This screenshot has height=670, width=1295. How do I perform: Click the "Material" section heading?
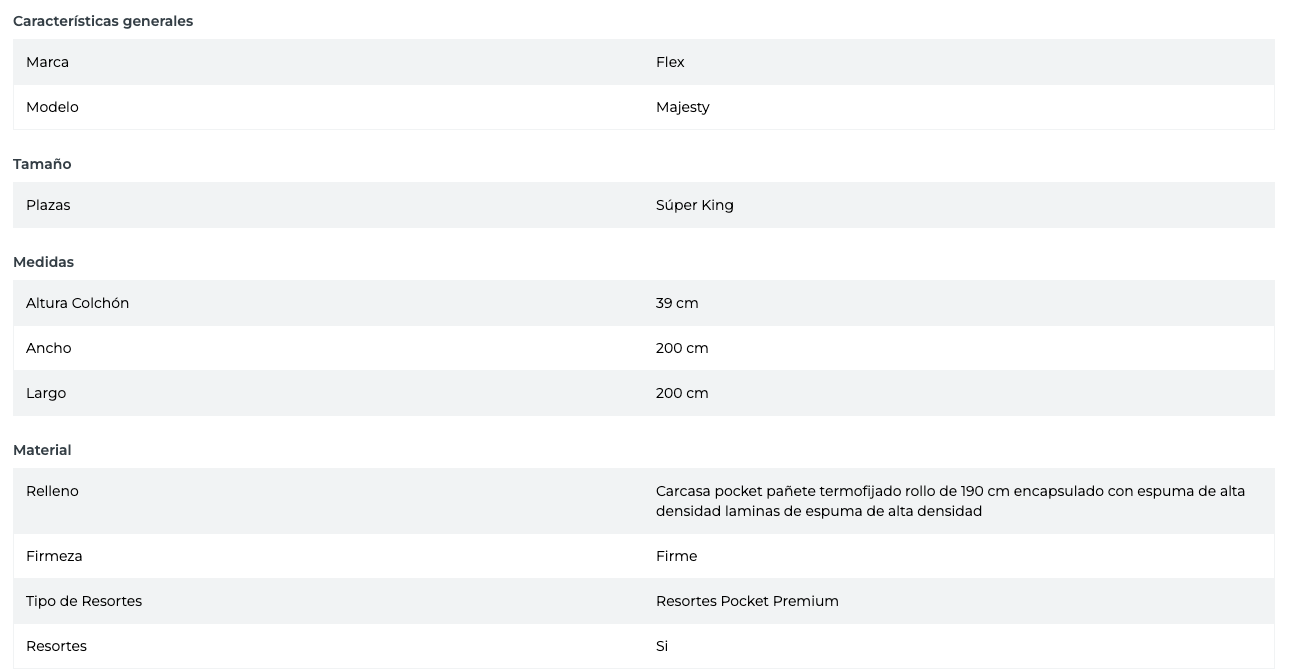tap(42, 450)
